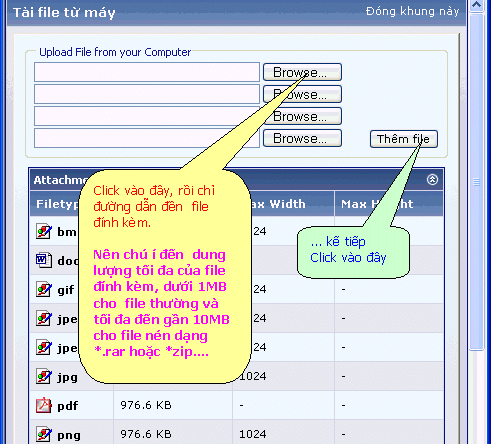The height and width of the screenshot is (444, 491).
Task: Click the third Browse button
Action: (x=302, y=116)
